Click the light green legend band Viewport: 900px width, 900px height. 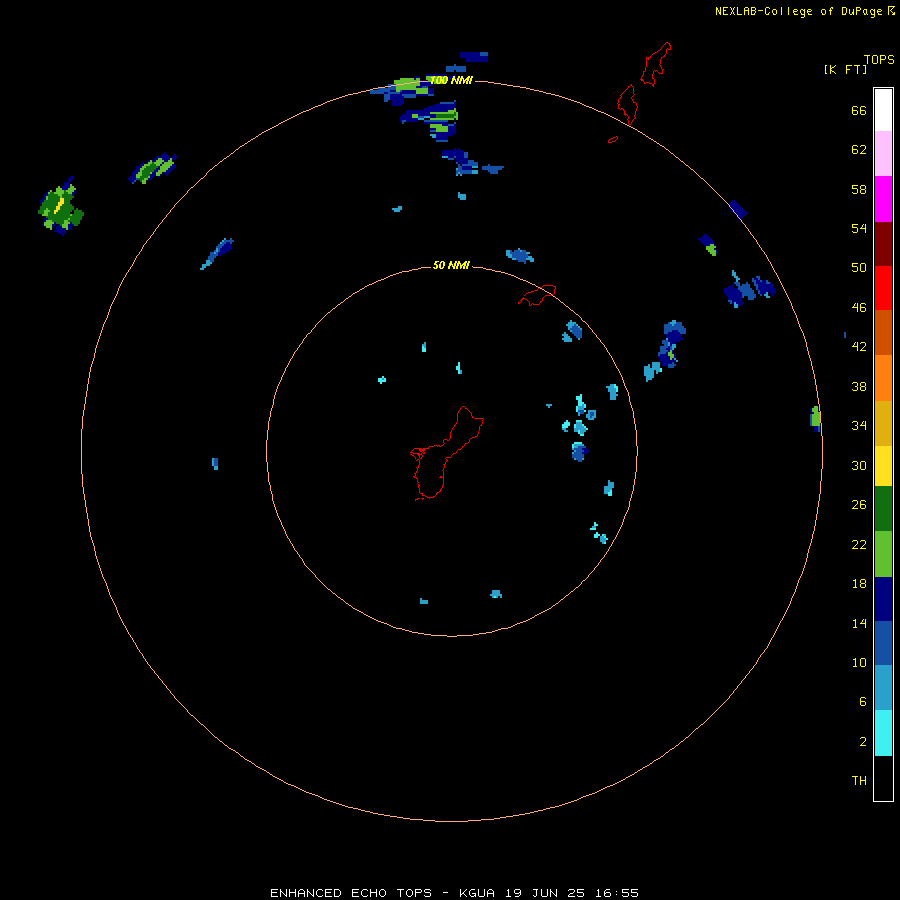tap(883, 554)
